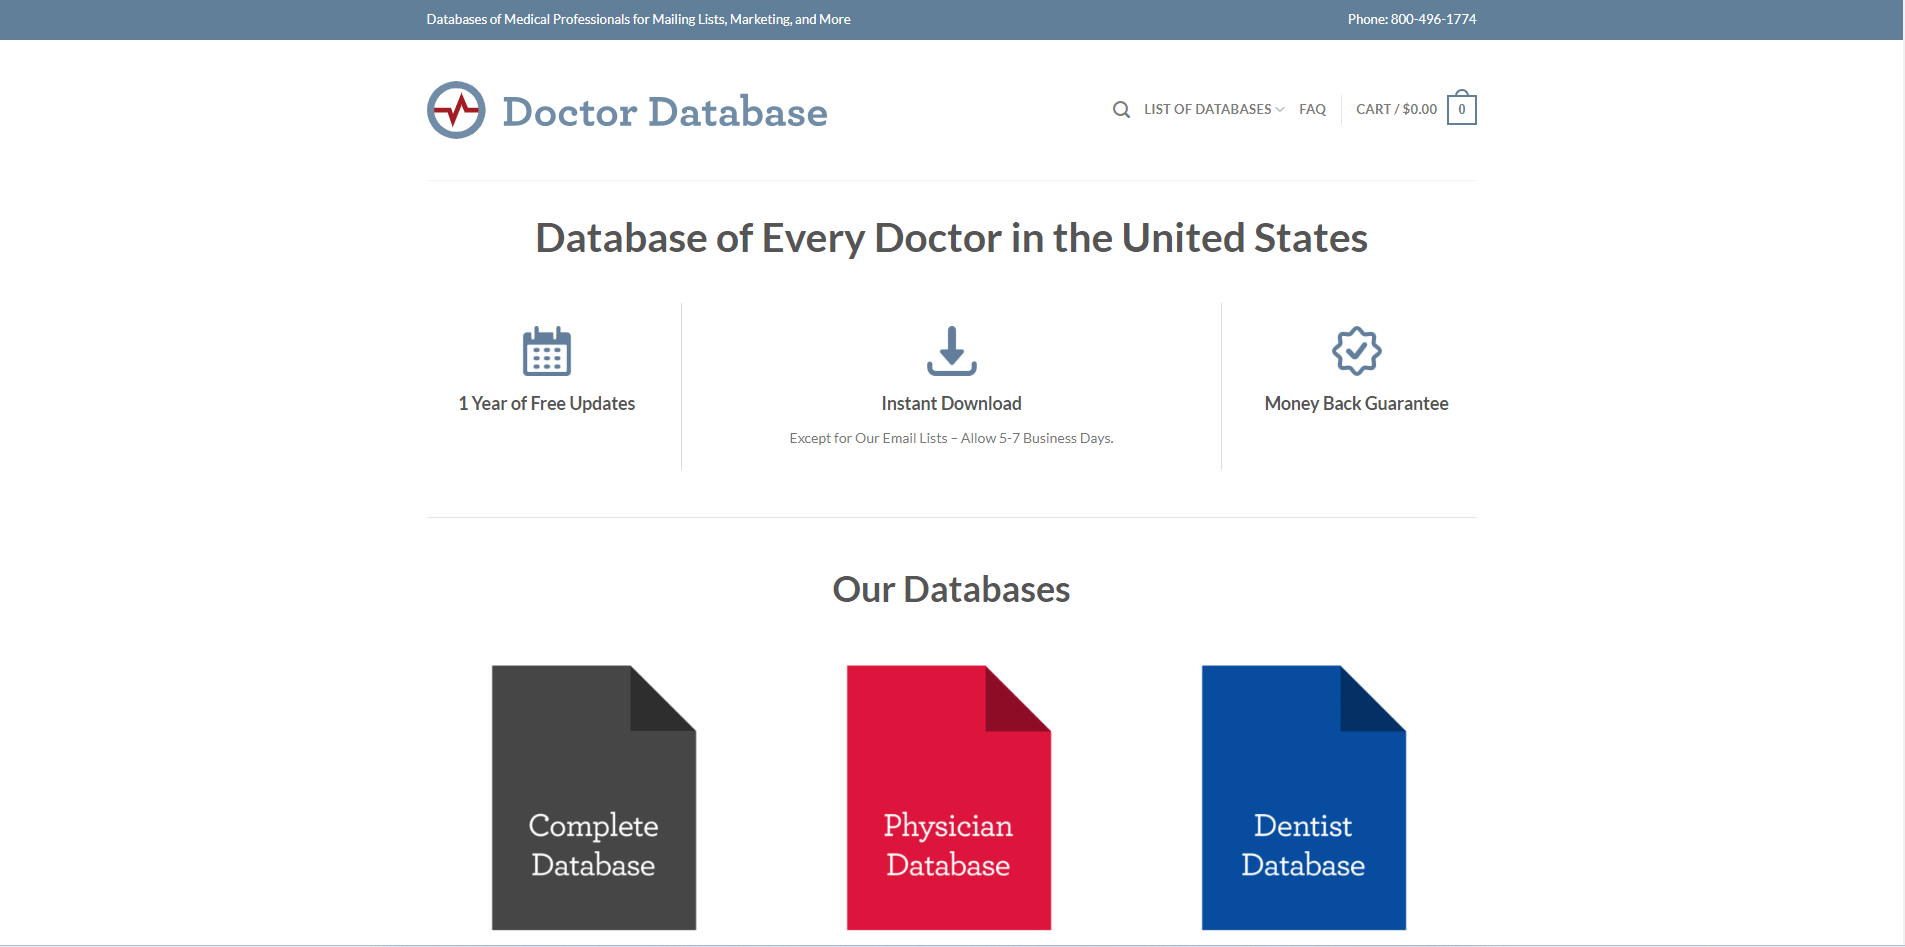This screenshot has width=1905, height=947.
Task: Click the cart item count showing 0
Action: tap(1461, 108)
